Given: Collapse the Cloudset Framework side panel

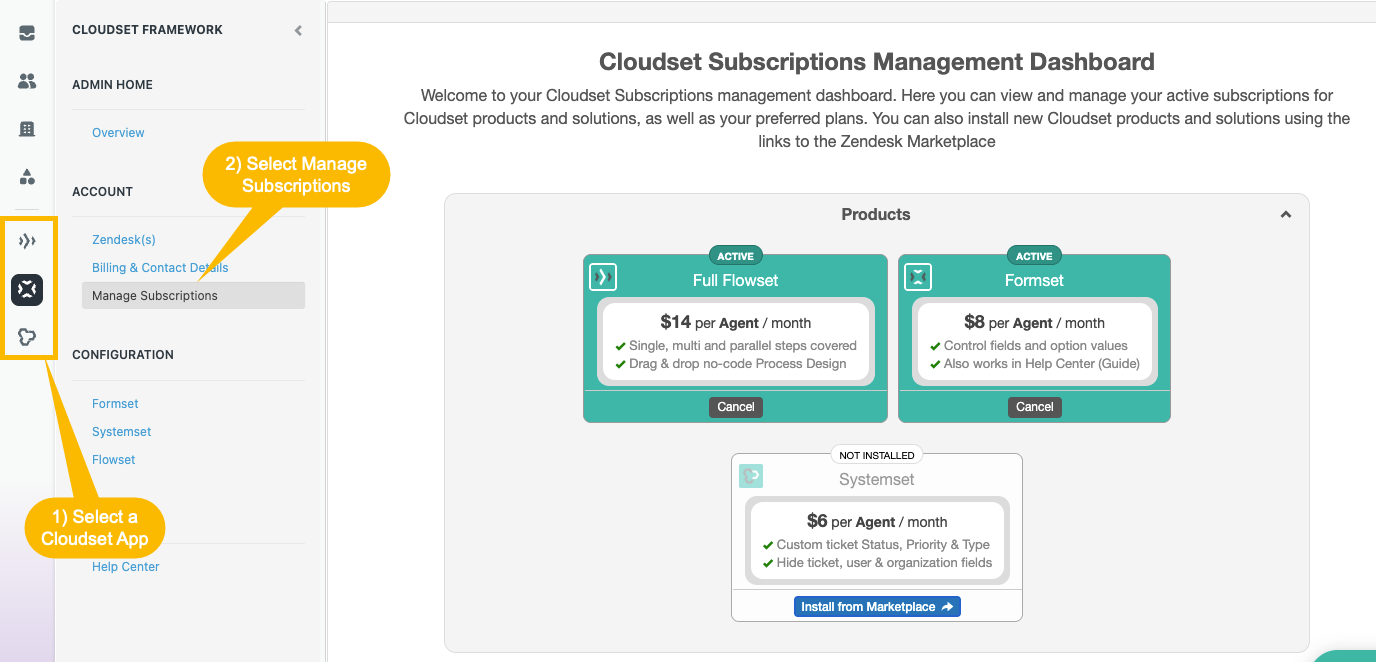Looking at the screenshot, I should click(x=298, y=31).
